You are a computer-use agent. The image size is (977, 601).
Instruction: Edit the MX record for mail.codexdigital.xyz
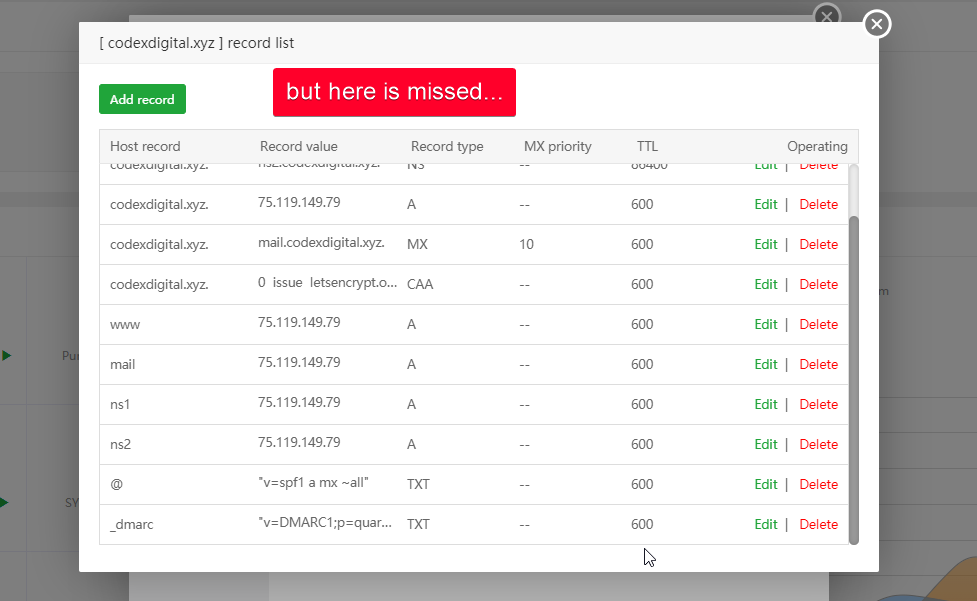765,244
